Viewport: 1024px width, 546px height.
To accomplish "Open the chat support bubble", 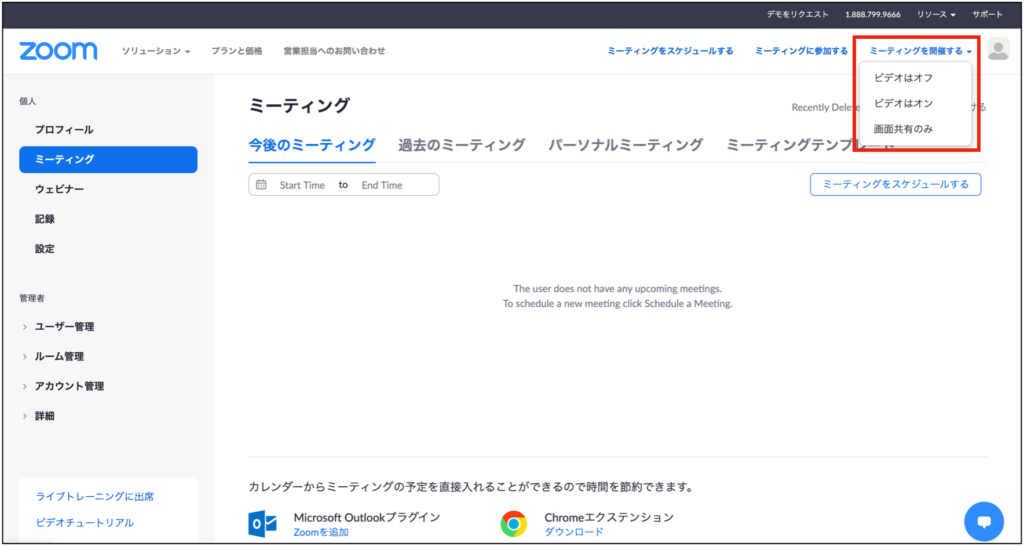I will click(983, 521).
